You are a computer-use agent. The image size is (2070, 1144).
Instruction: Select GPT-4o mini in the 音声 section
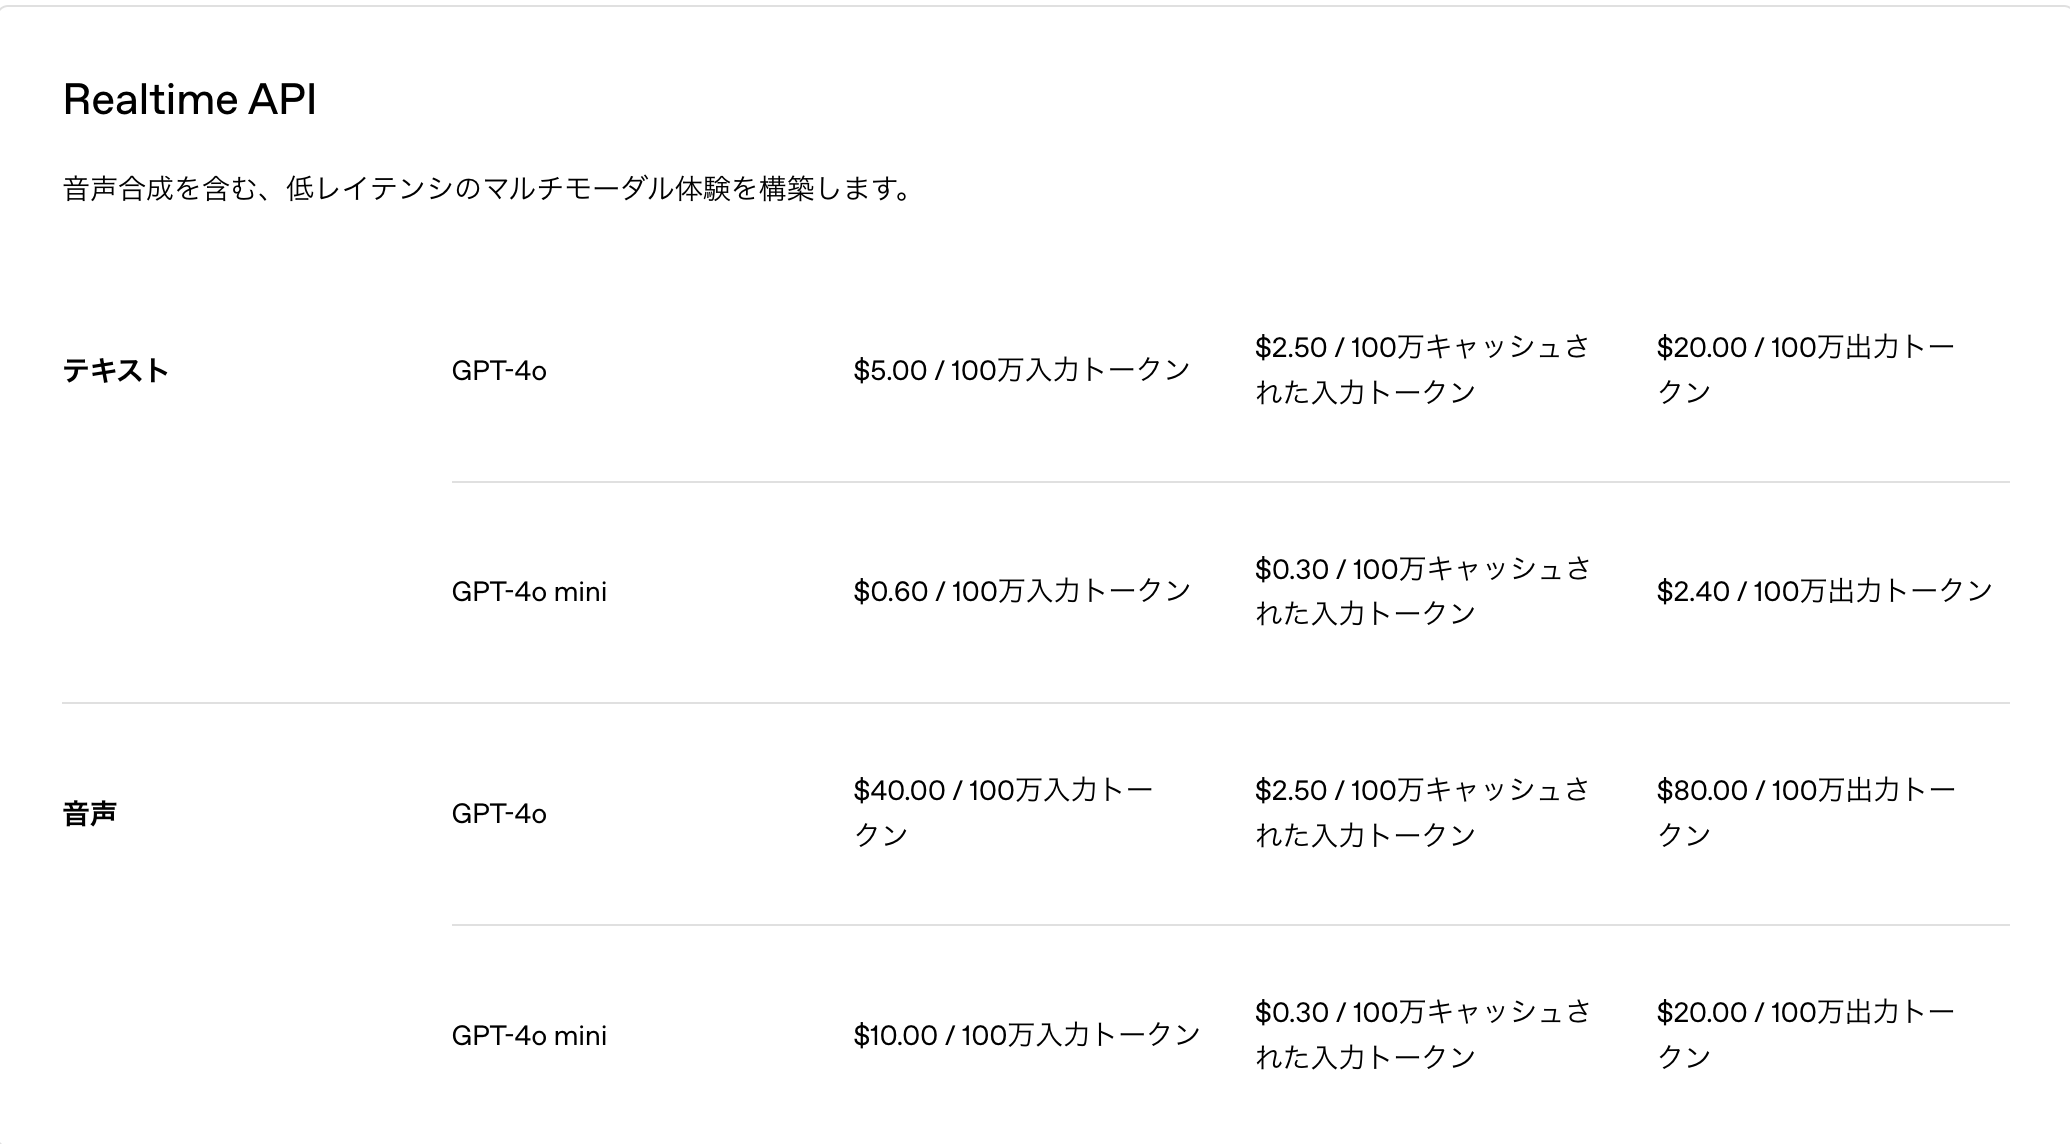[529, 1035]
